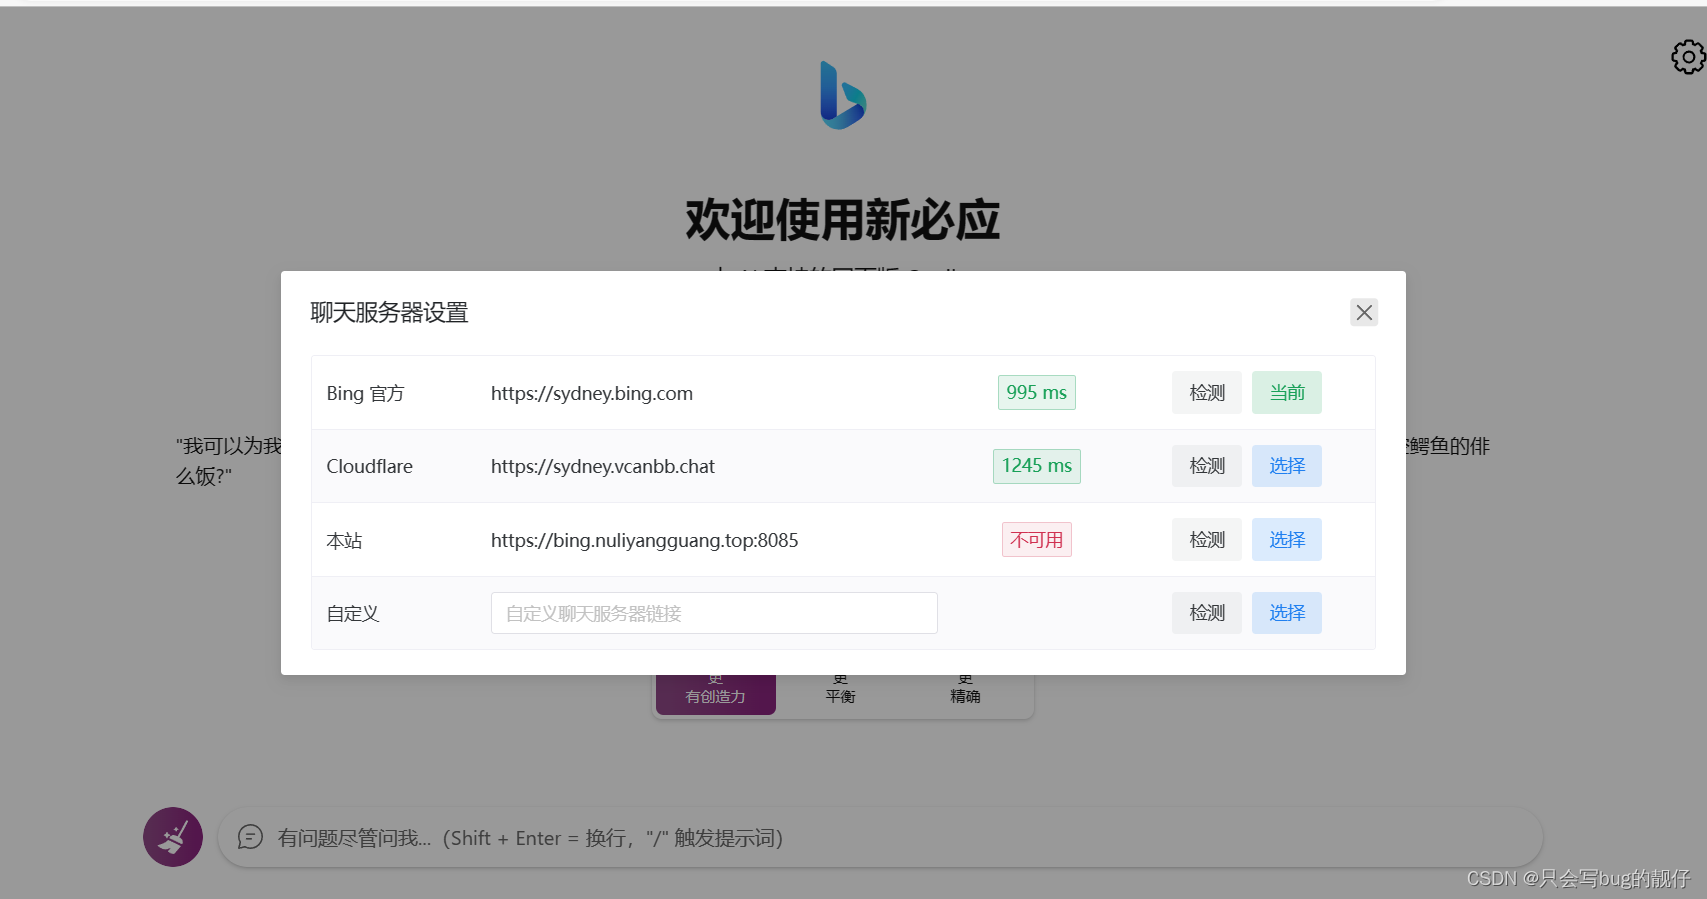The height and width of the screenshot is (899, 1707).
Task: Click the Bing logo
Action: click(x=843, y=95)
